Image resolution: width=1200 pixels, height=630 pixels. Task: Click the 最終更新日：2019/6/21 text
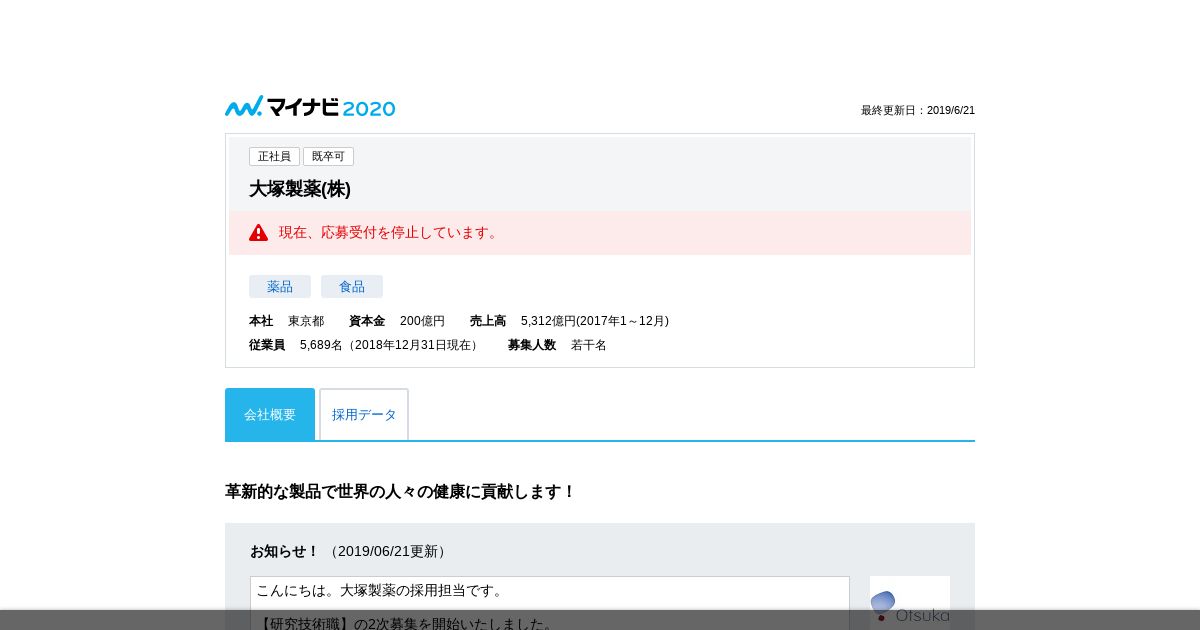click(918, 110)
